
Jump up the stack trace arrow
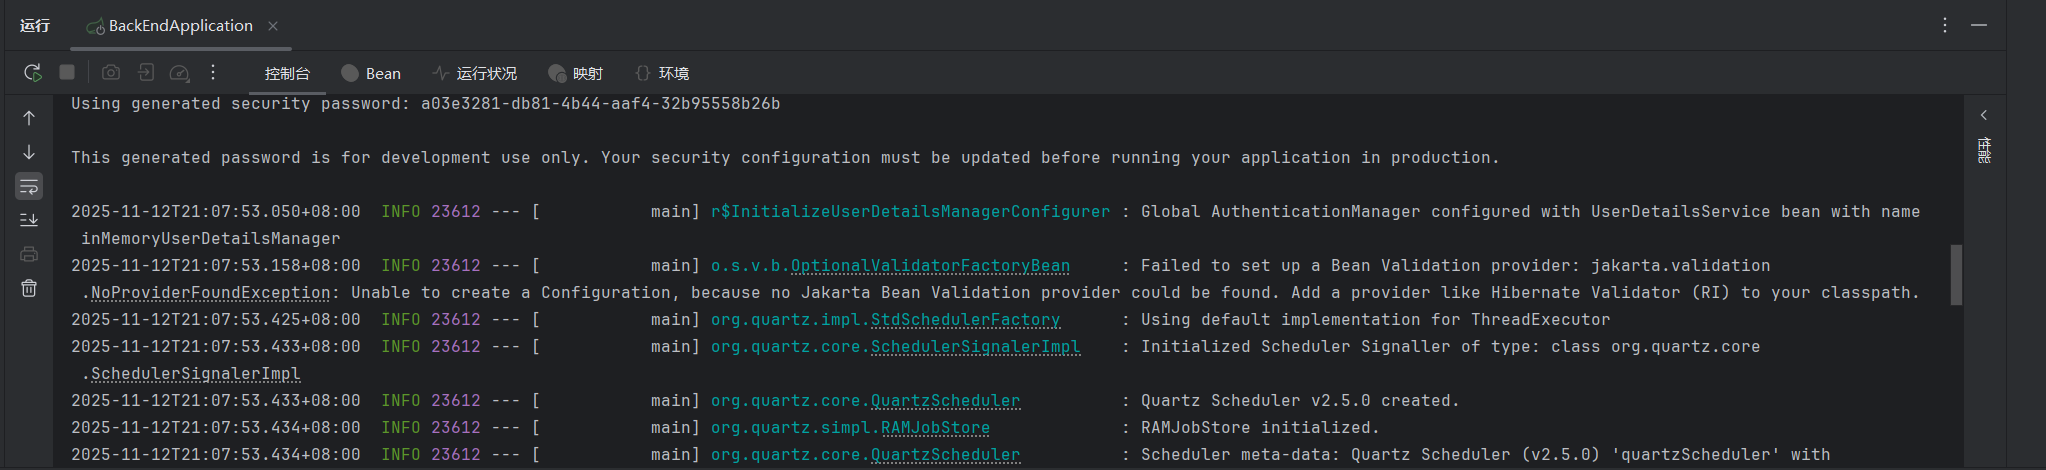click(x=29, y=118)
